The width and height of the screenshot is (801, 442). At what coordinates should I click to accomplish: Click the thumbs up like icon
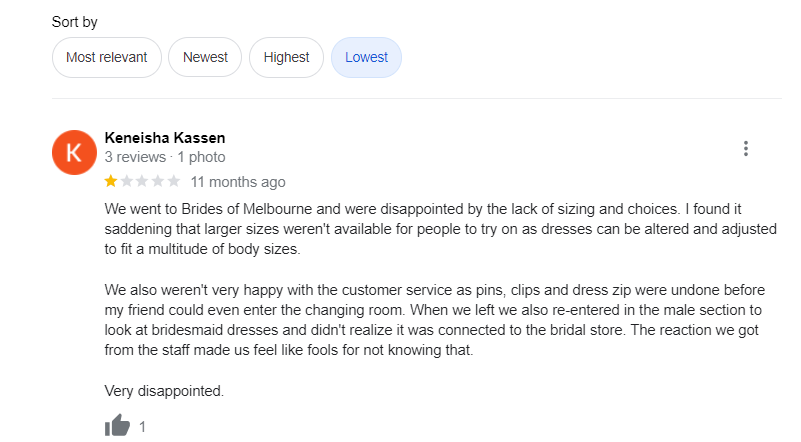(117, 426)
